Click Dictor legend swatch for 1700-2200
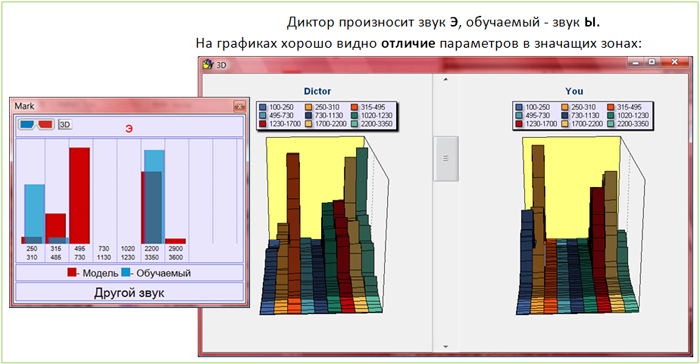 pos(309,124)
